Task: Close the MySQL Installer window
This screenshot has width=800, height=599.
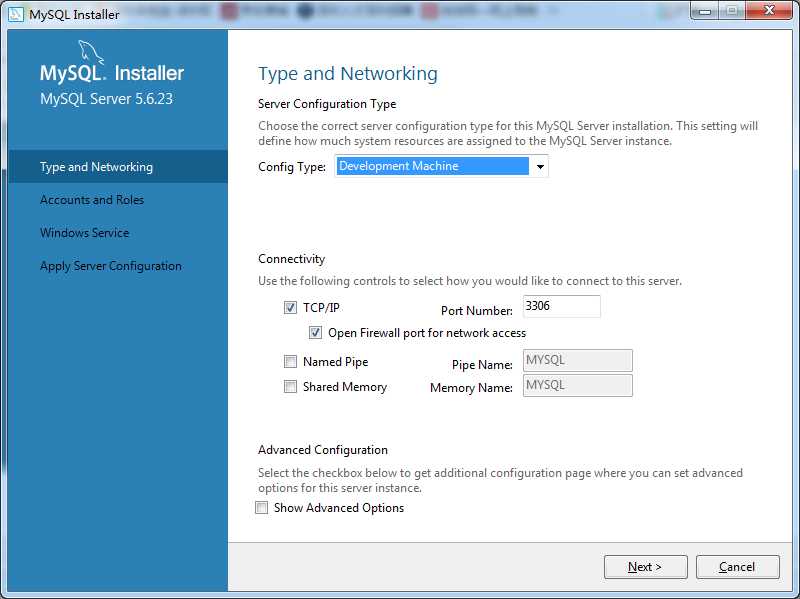Action: (769, 10)
